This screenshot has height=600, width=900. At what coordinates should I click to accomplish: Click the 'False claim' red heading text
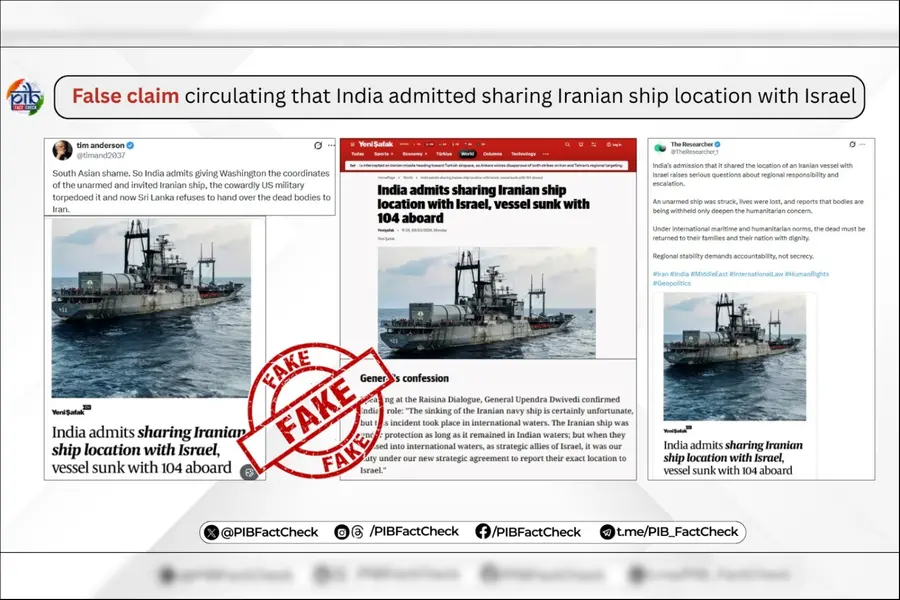(125, 96)
